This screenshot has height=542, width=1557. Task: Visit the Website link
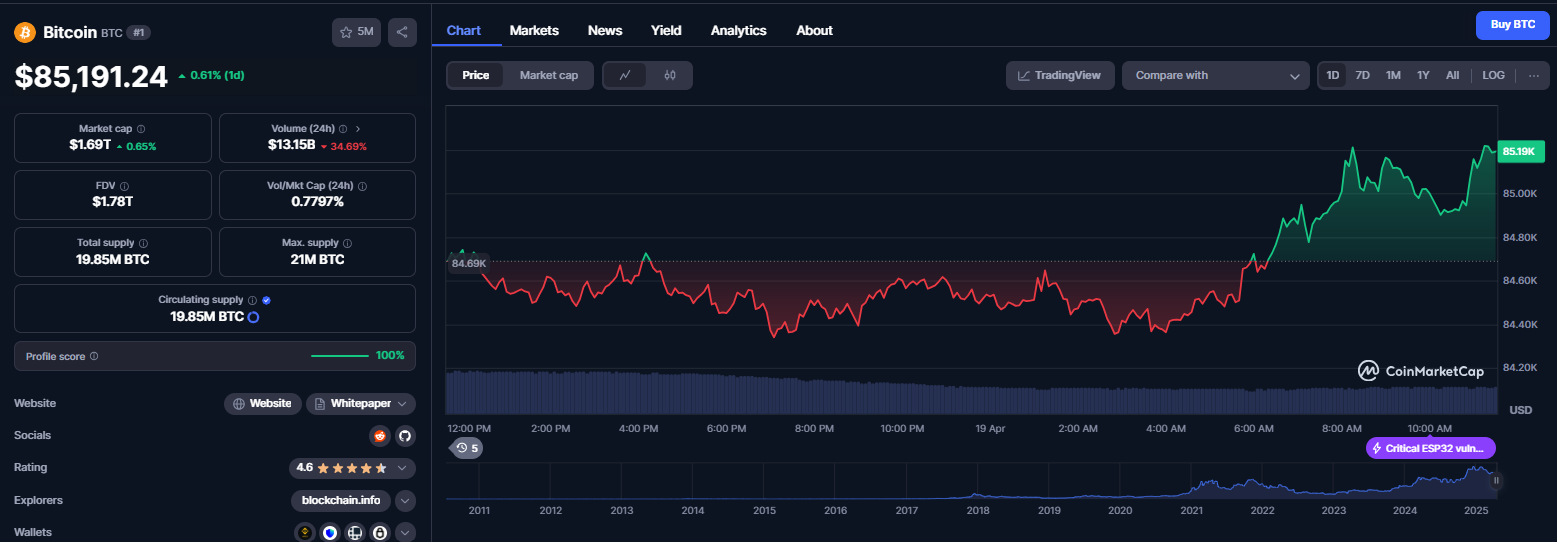point(262,404)
